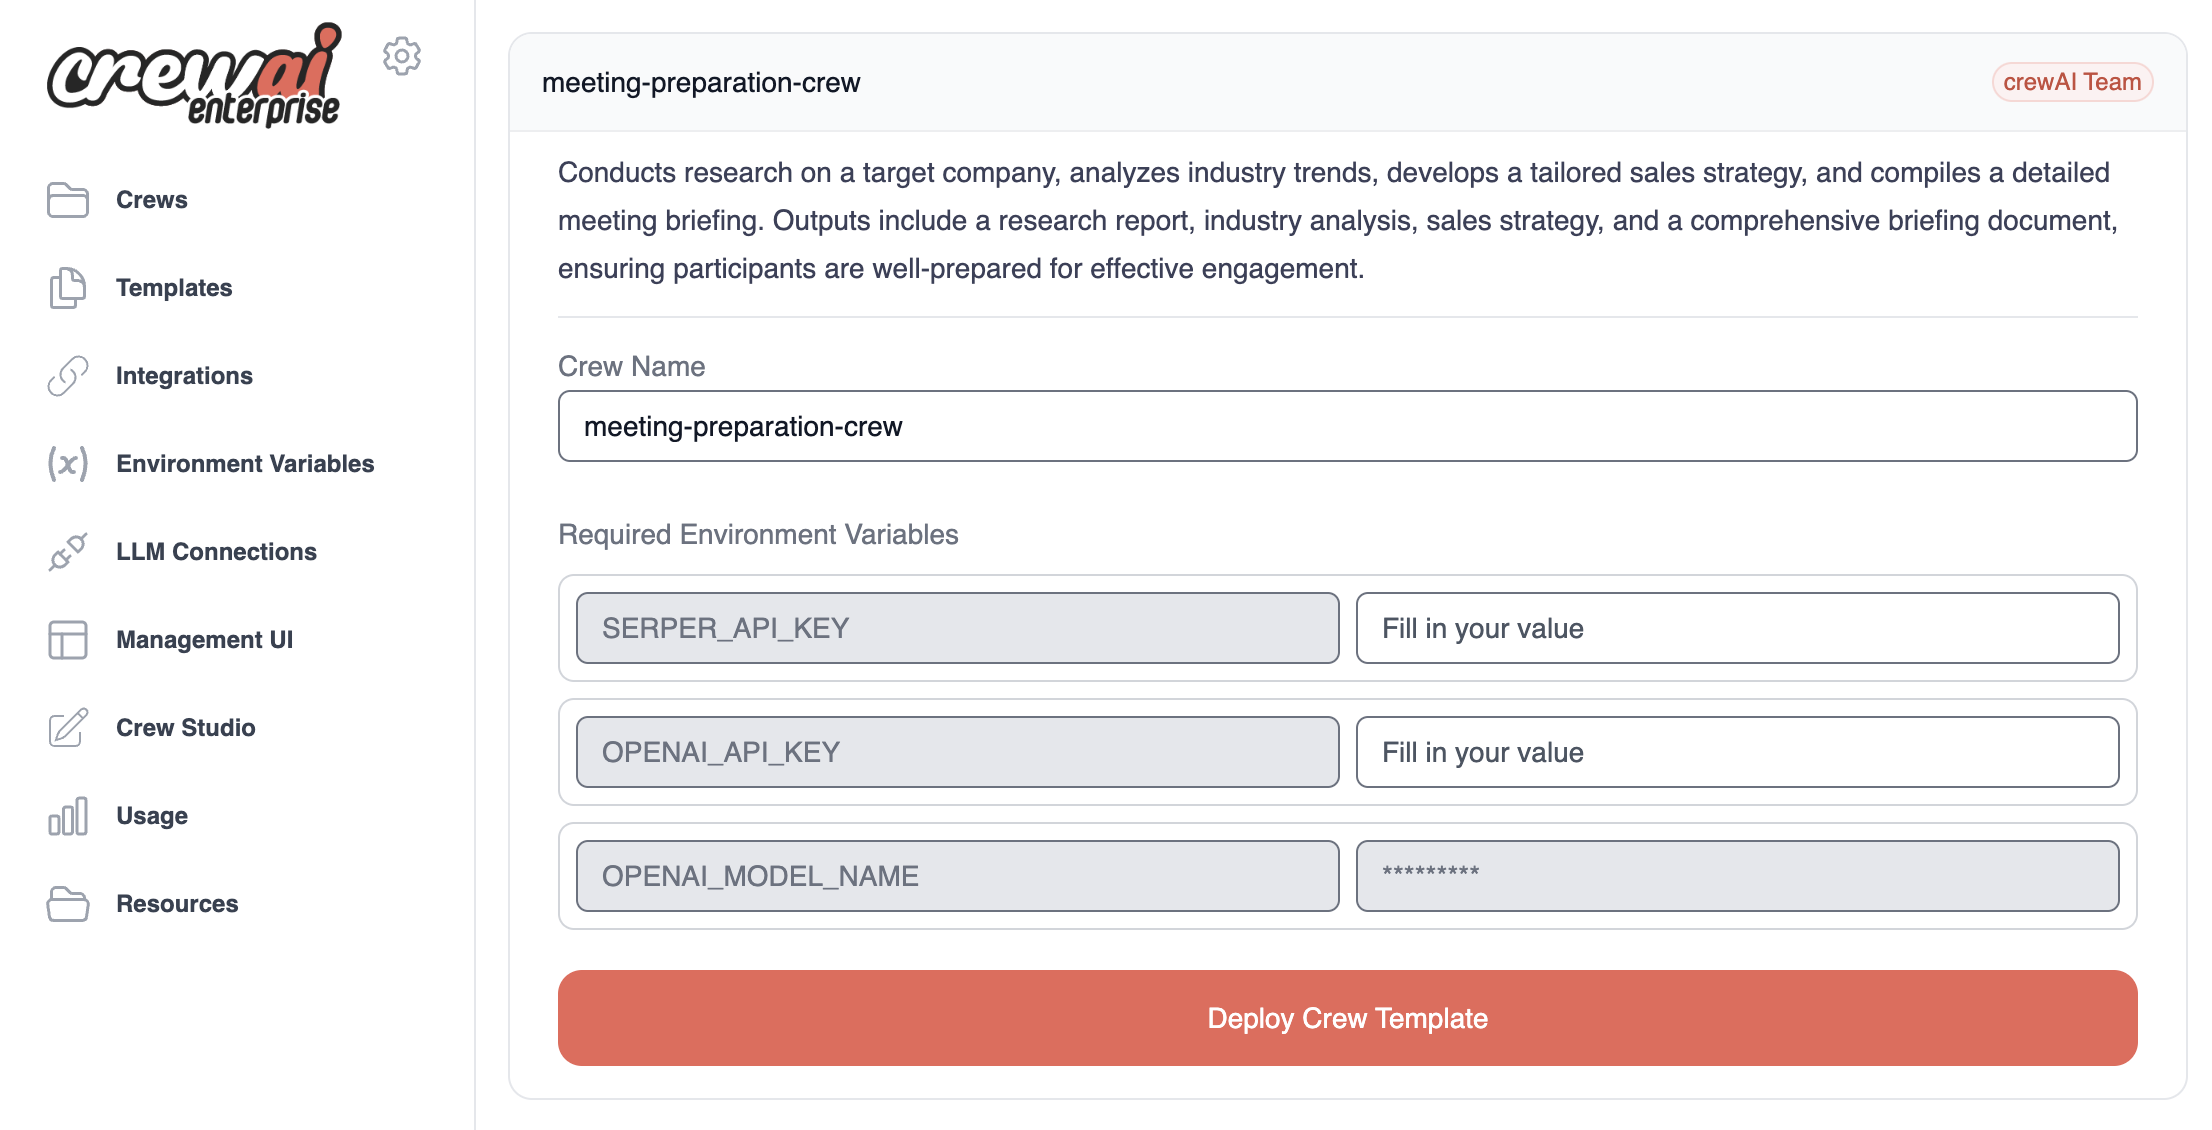This screenshot has width=2212, height=1130.
Task: Click the Usage bar chart icon
Action: pyautogui.click(x=68, y=816)
